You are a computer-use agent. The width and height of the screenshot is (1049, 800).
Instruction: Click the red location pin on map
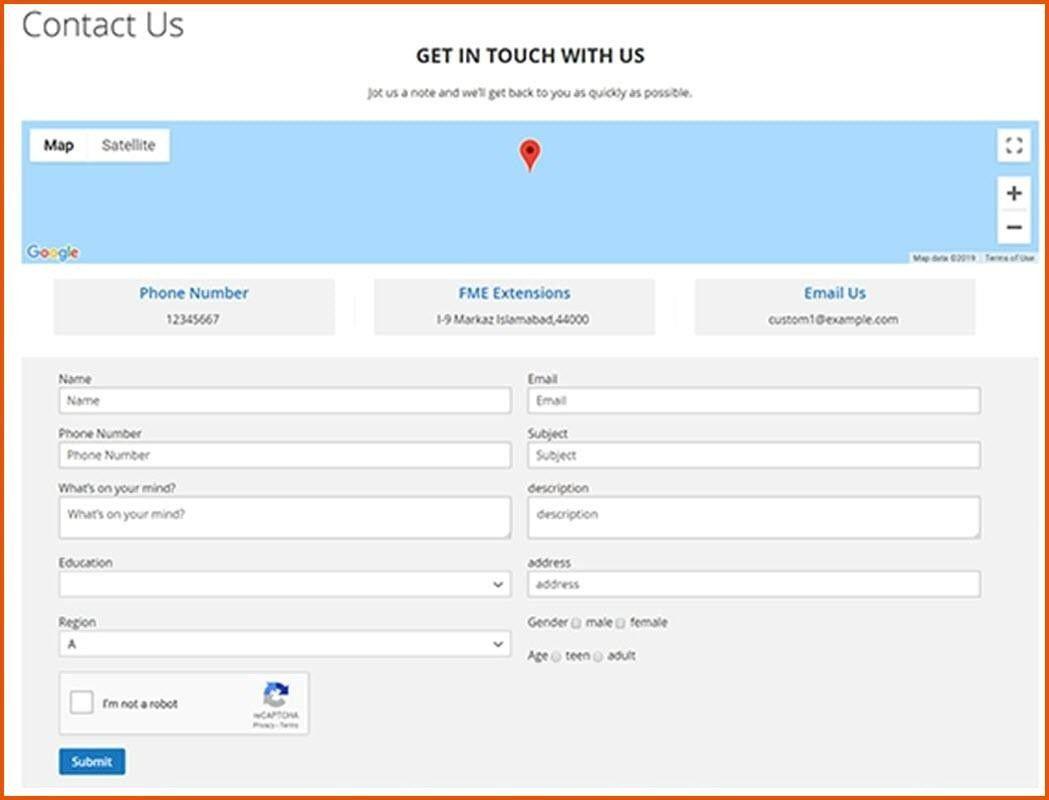pyautogui.click(x=529, y=154)
